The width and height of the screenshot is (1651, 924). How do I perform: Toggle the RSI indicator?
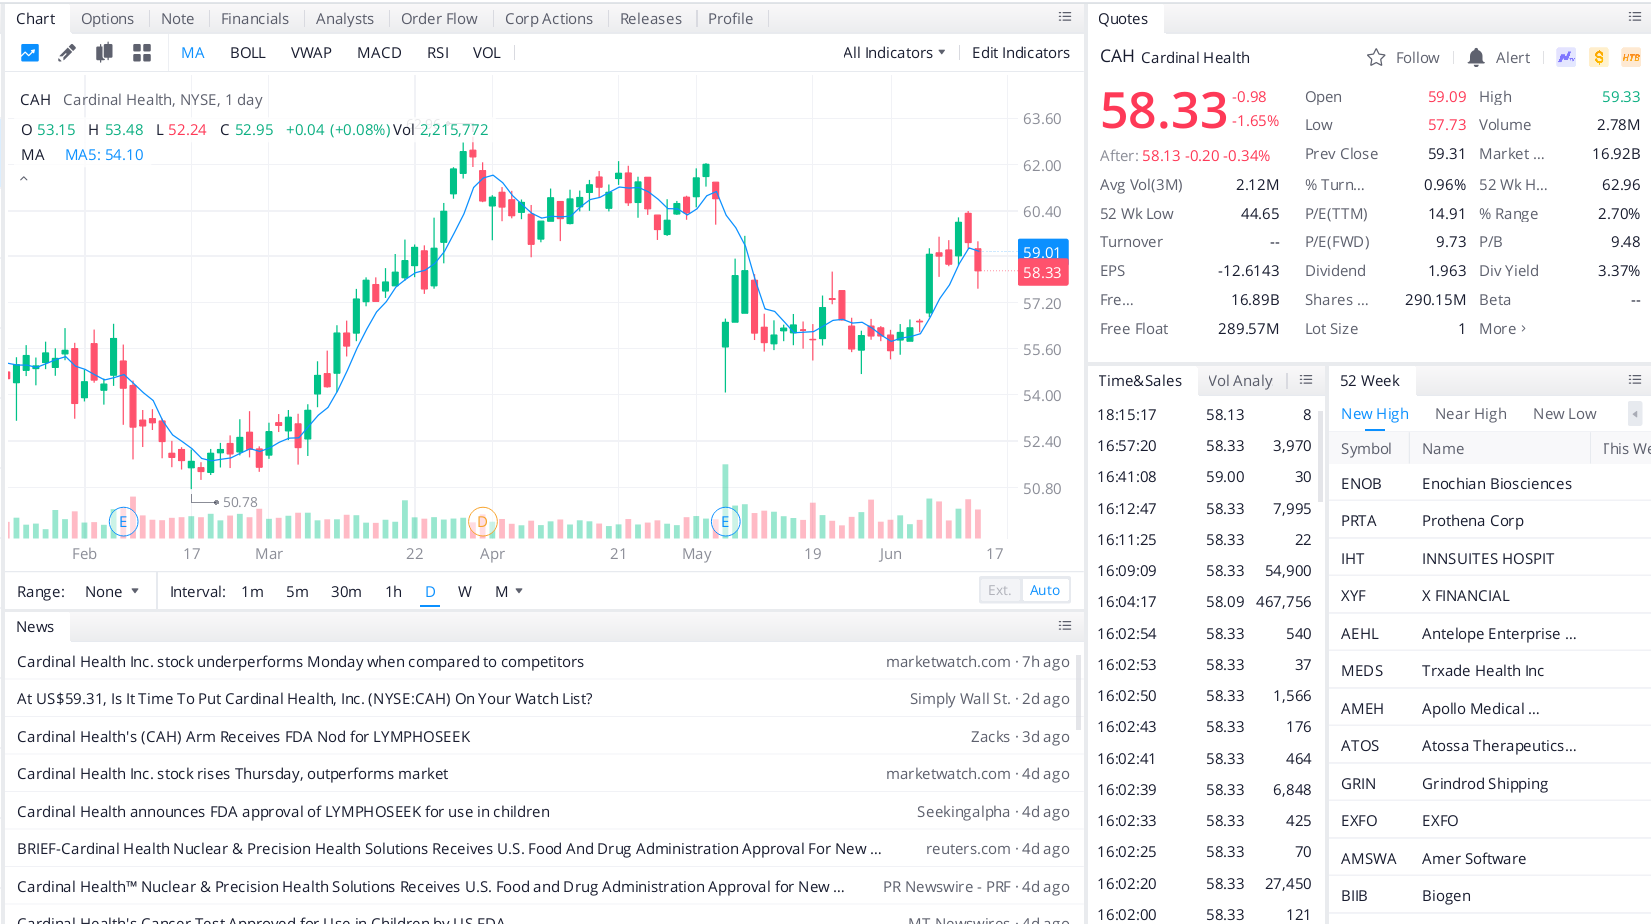(438, 53)
